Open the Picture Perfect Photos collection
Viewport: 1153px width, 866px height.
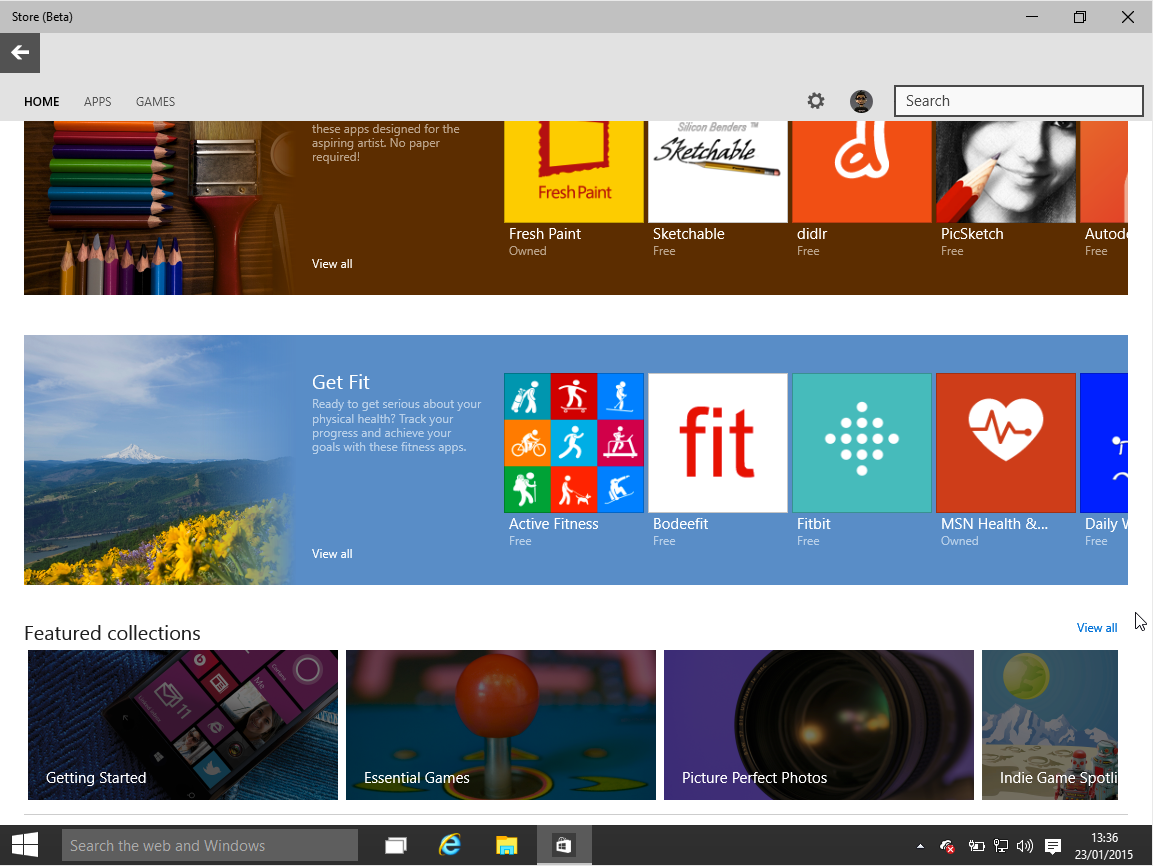coord(818,725)
